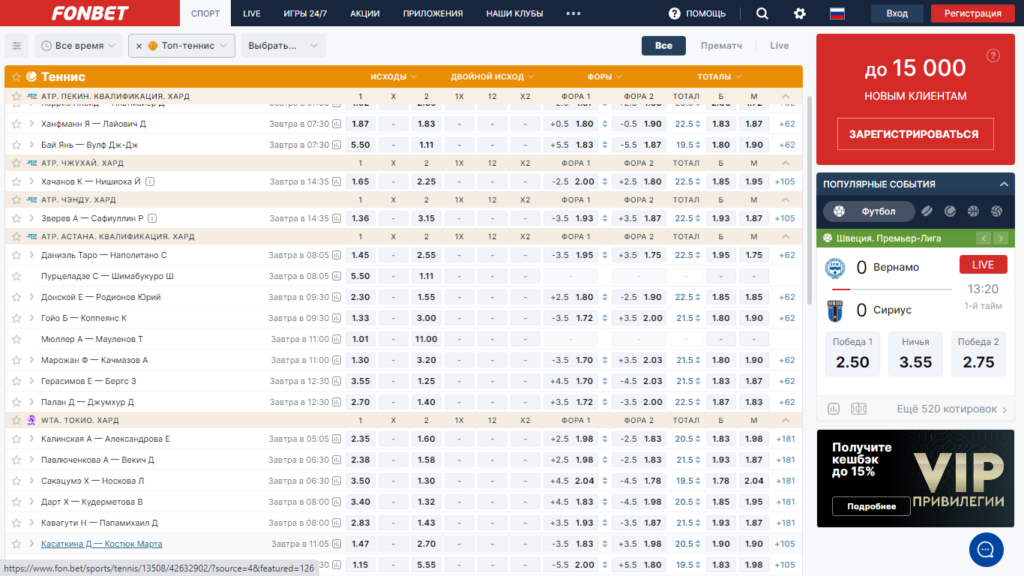Viewport: 1024px width, 576px height.
Task: Open stats icon for Герасимов Е — Бергс З
Action: click(x=336, y=381)
